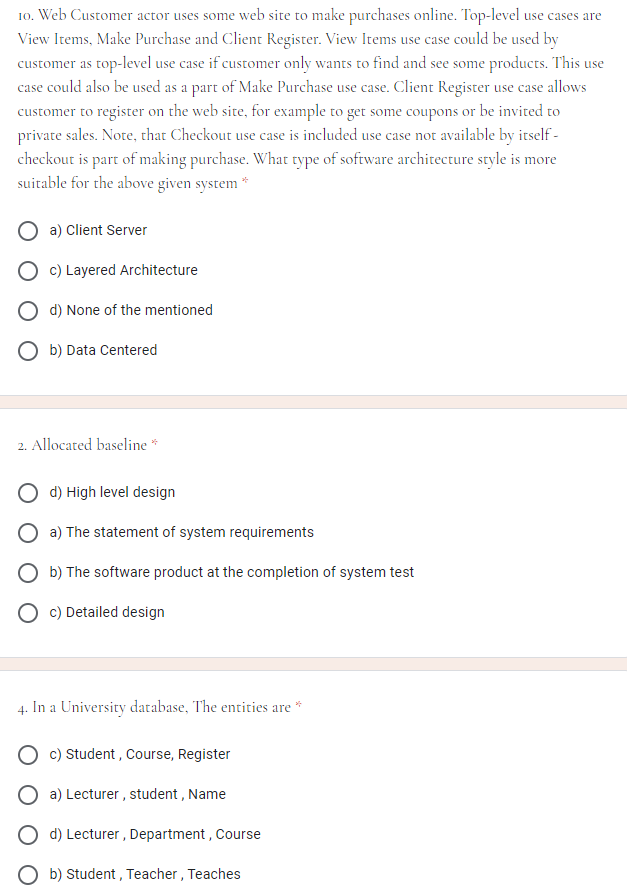Screen dimensions: 627x896
Task: Select d) None of the mentioned
Action: coord(28,310)
